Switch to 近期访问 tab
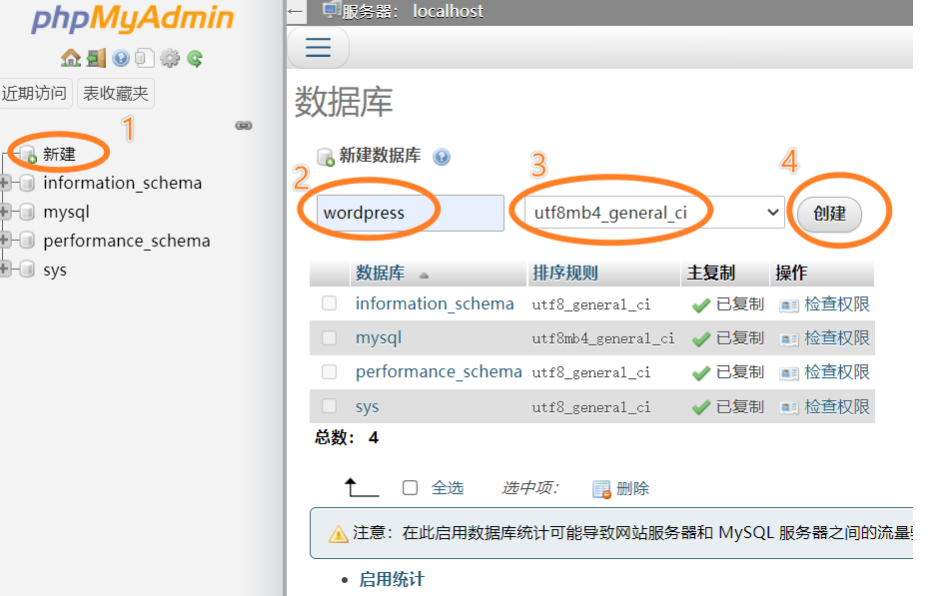 coord(34,94)
